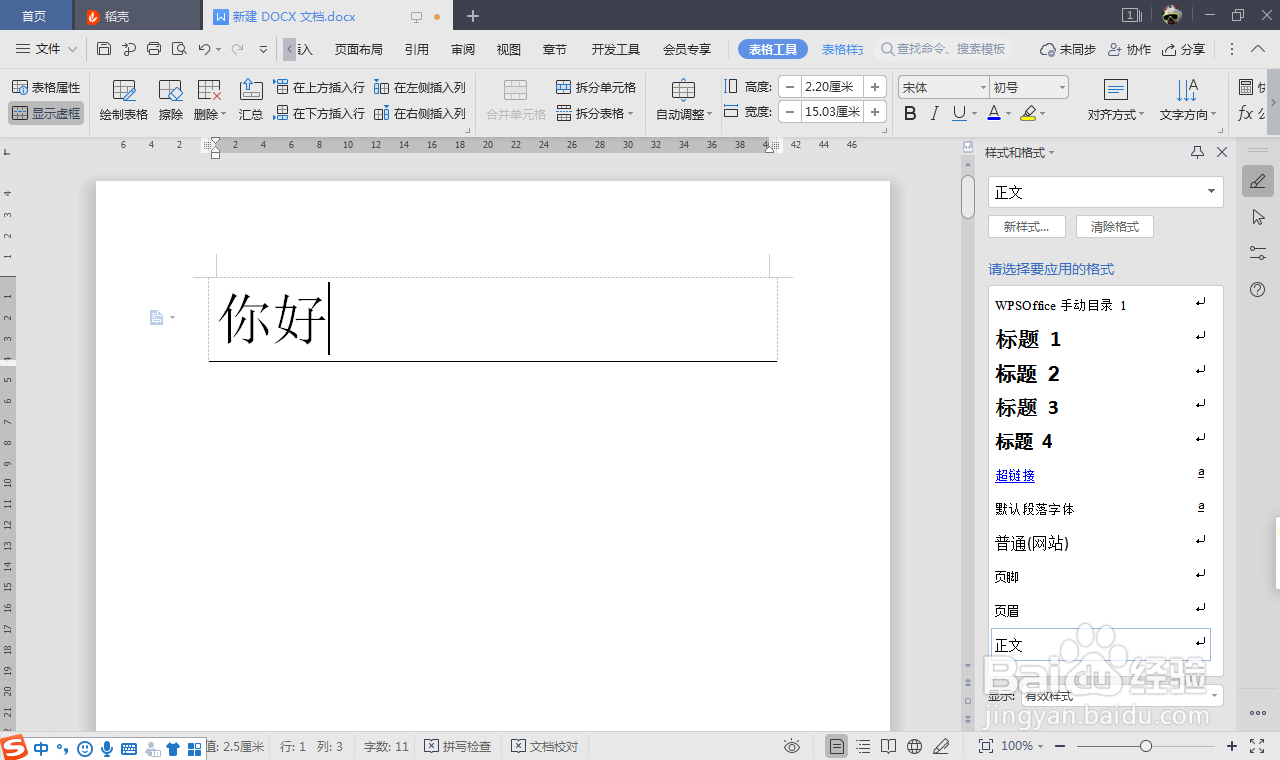Open current style dropdown 正文

click(x=1105, y=192)
